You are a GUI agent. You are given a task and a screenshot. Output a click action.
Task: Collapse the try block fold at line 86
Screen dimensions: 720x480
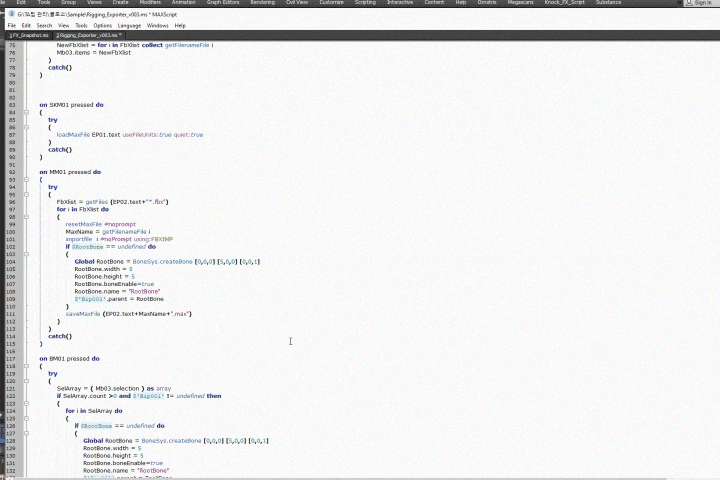26,127
